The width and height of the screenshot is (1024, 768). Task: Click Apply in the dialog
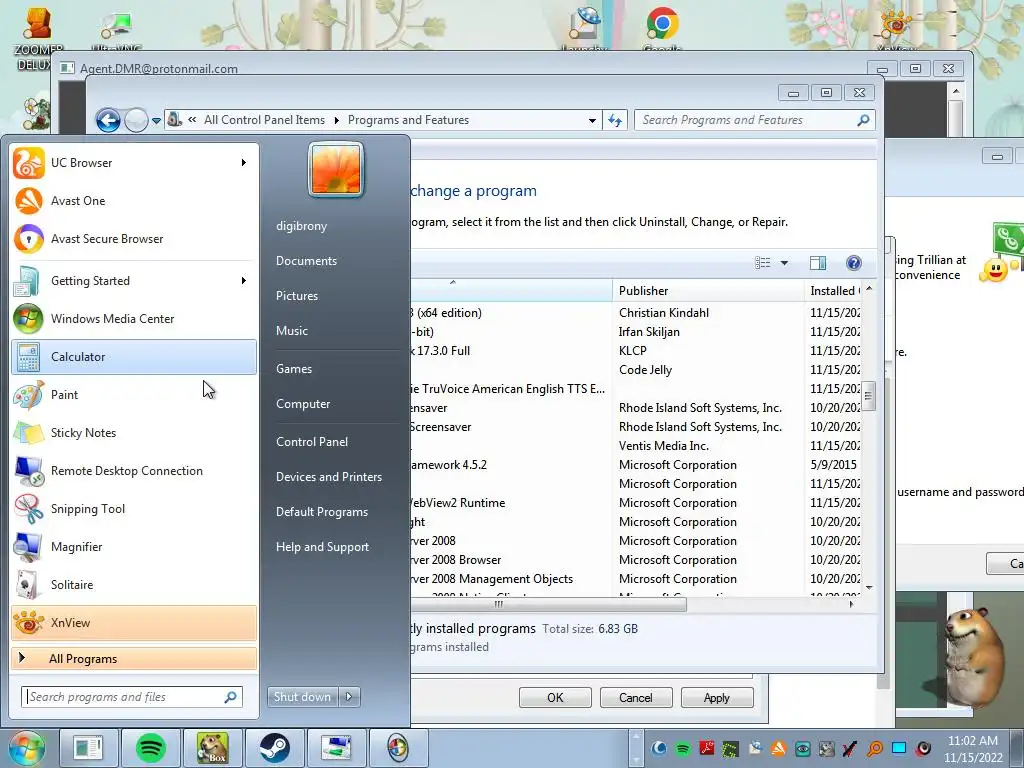point(716,697)
